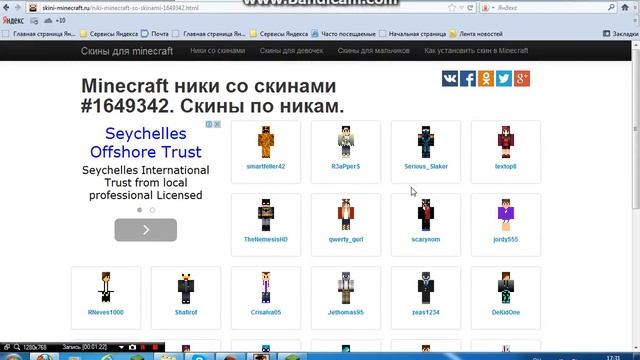Switch to Skype in taskbar
Viewport: 640px width, 360px height.
coord(200,356)
